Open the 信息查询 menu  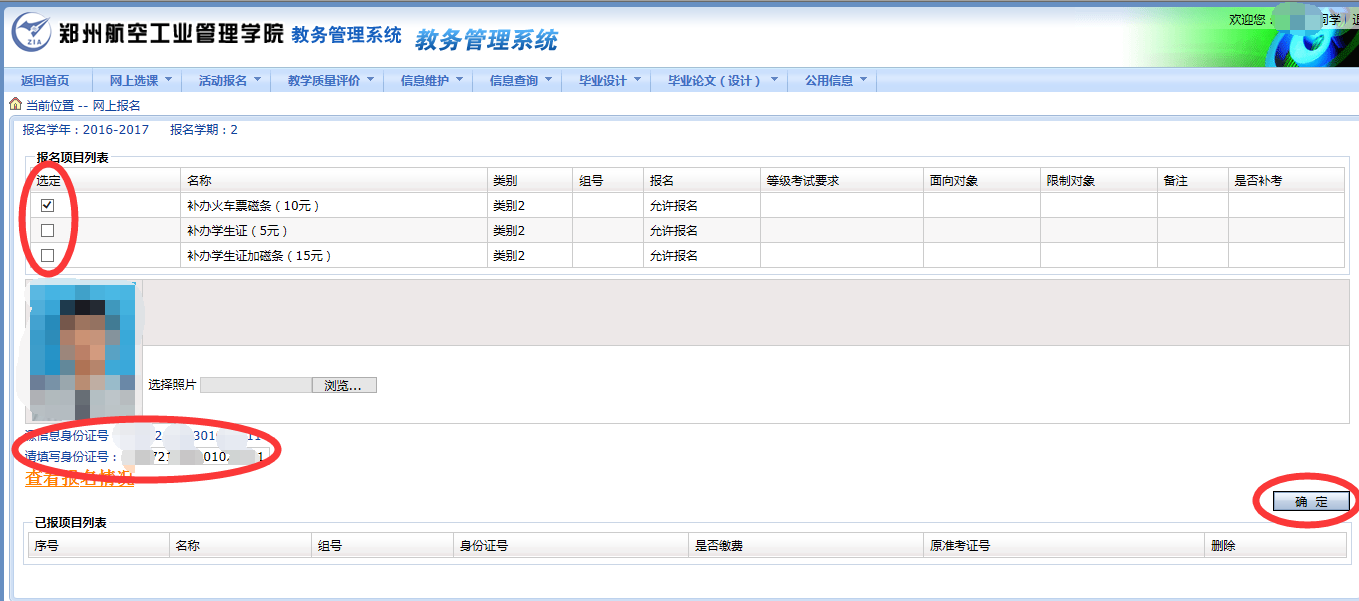pos(520,80)
